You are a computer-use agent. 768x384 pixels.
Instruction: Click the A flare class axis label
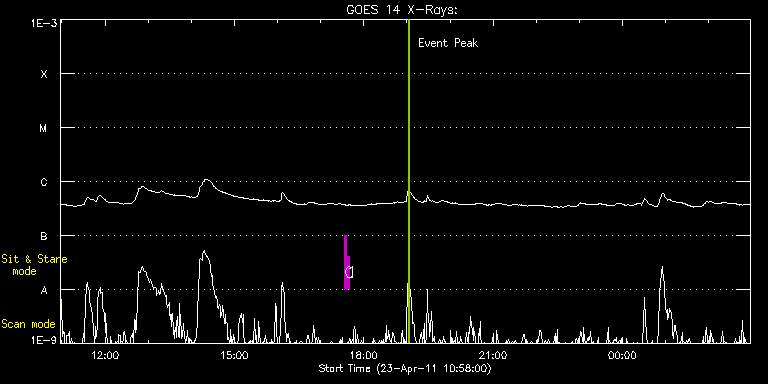44,290
